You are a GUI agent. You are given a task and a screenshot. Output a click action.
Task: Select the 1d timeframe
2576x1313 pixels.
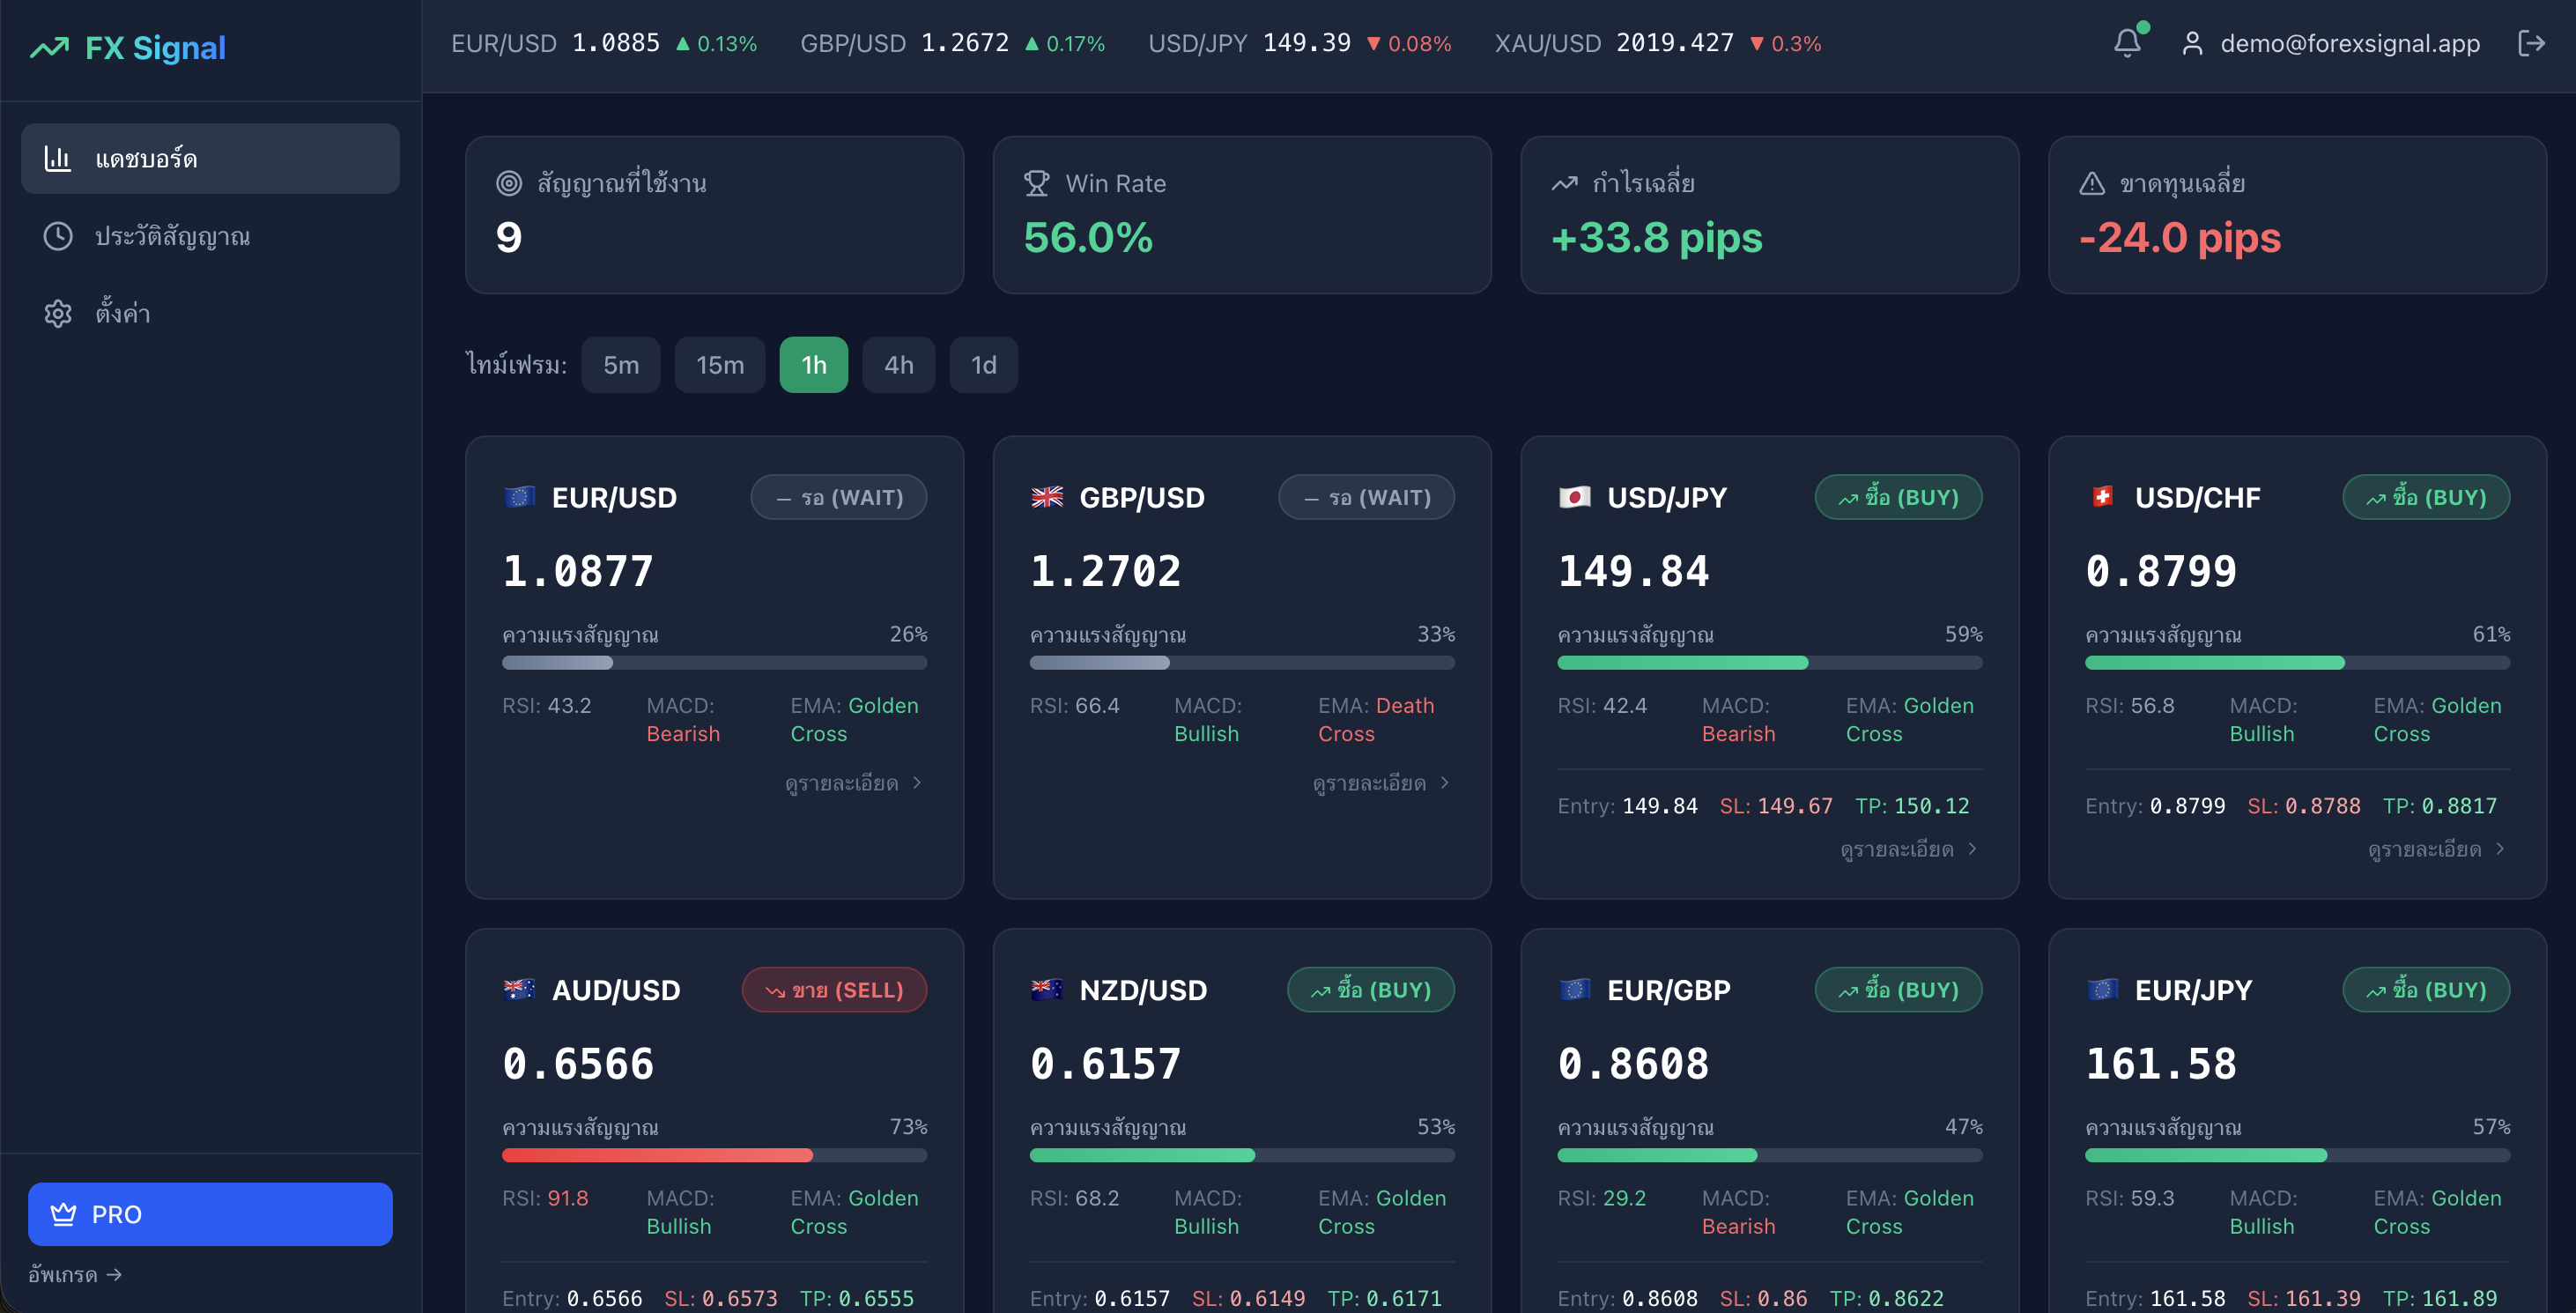pyautogui.click(x=982, y=364)
